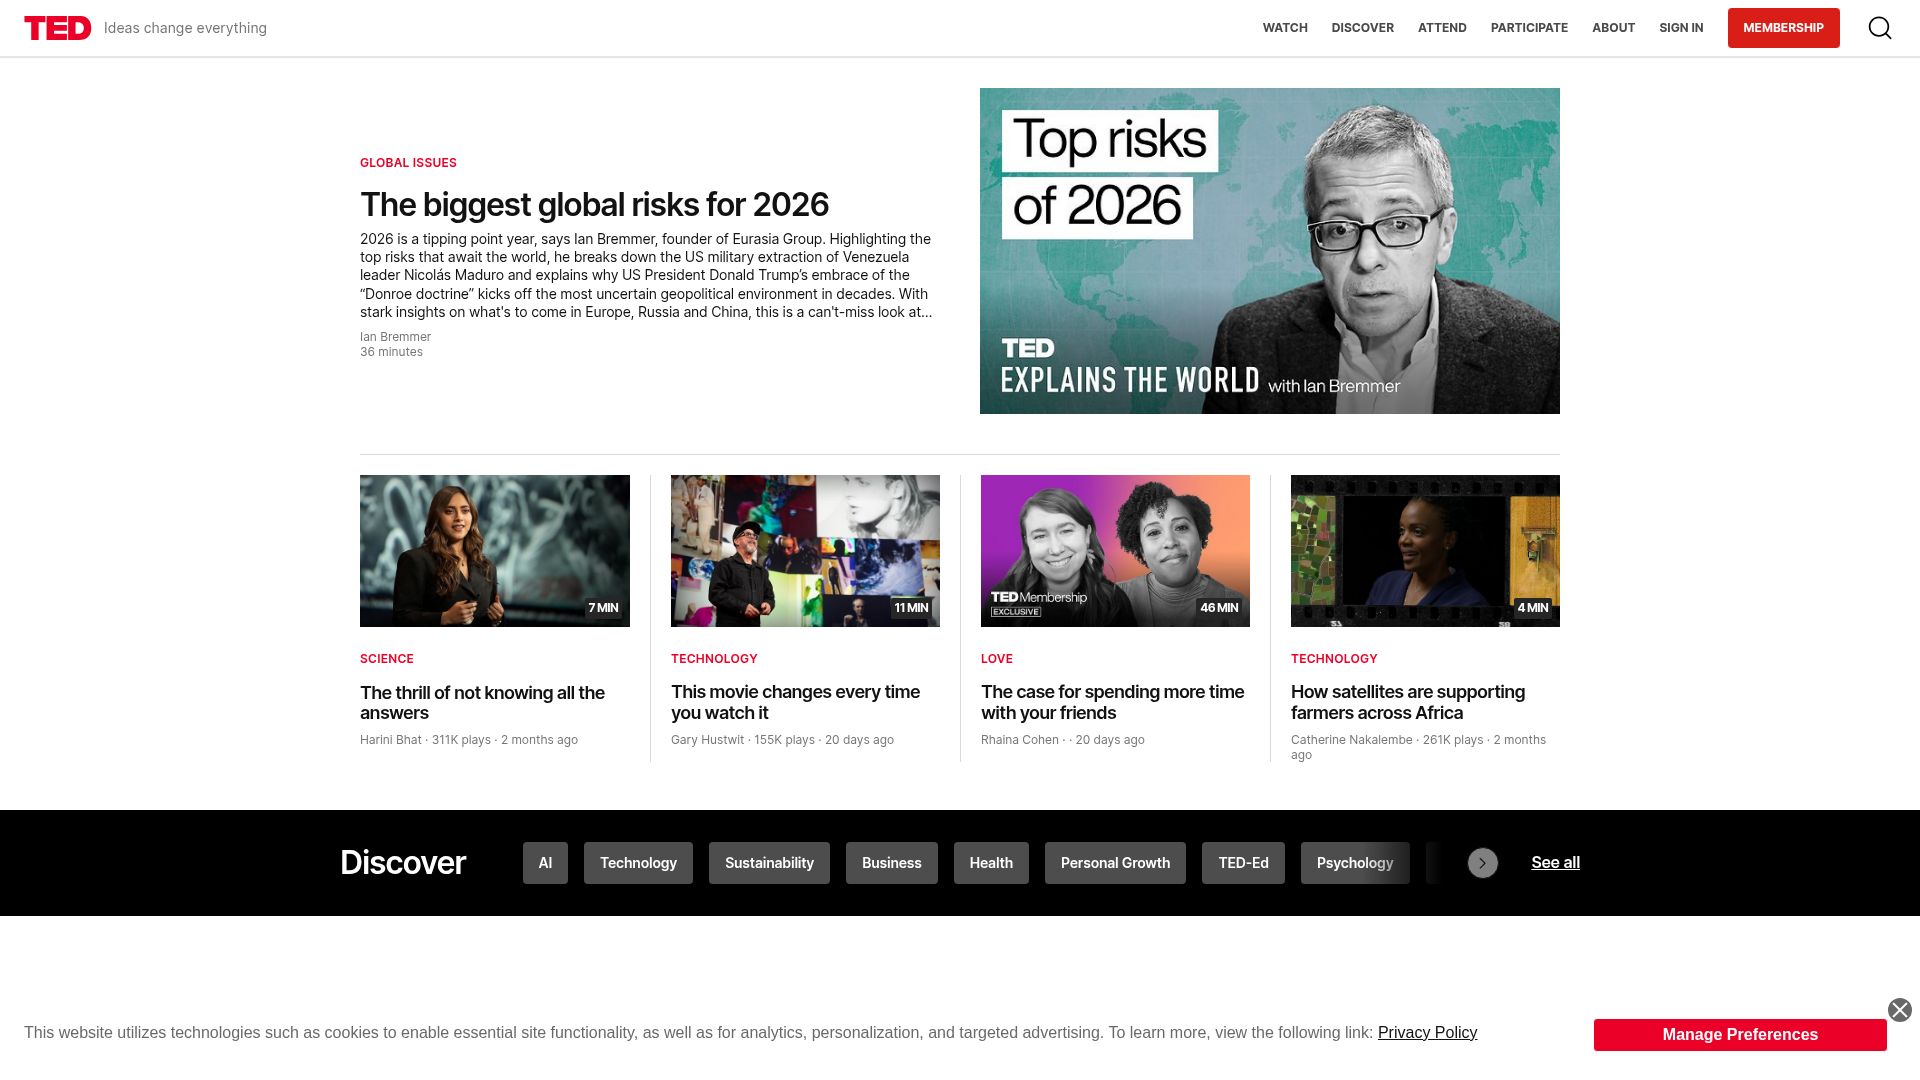The image size is (1920, 1080).
Task: Advance the Discover topics with arrow
Action: [1483, 863]
